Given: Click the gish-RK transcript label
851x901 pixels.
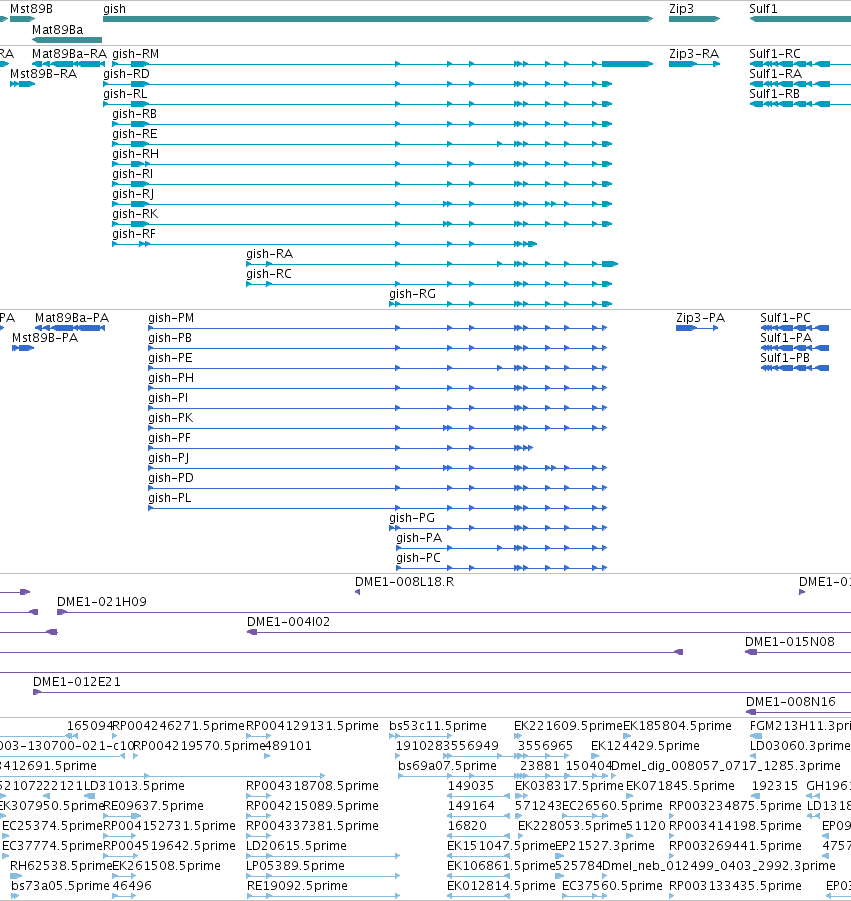Looking at the screenshot, I should pyautogui.click(x=135, y=214).
